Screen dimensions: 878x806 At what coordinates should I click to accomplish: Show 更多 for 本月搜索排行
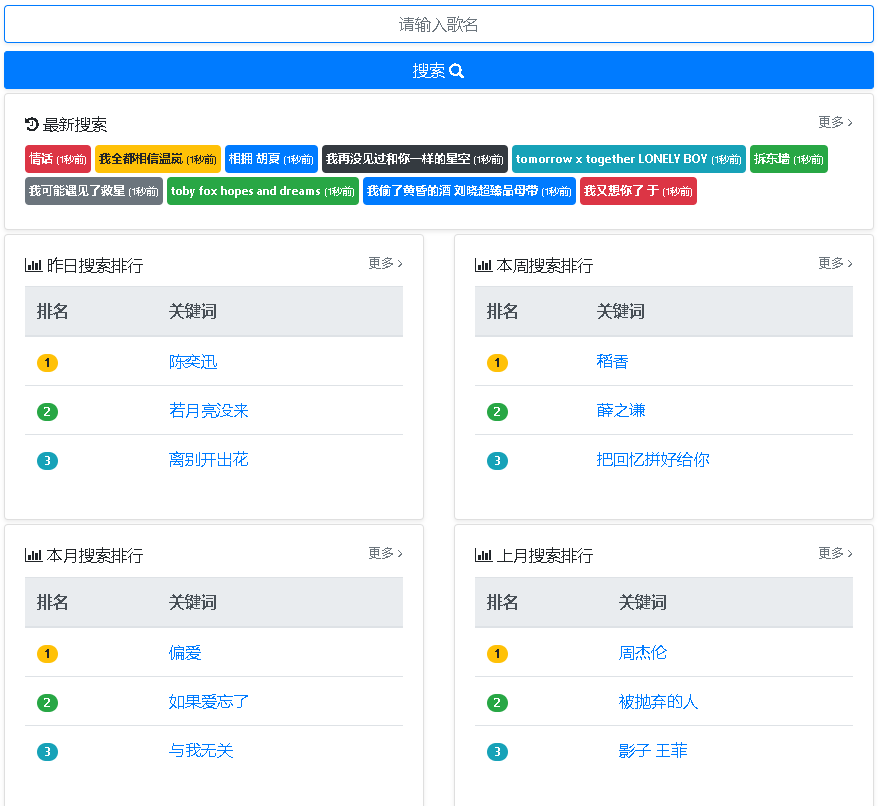point(385,553)
